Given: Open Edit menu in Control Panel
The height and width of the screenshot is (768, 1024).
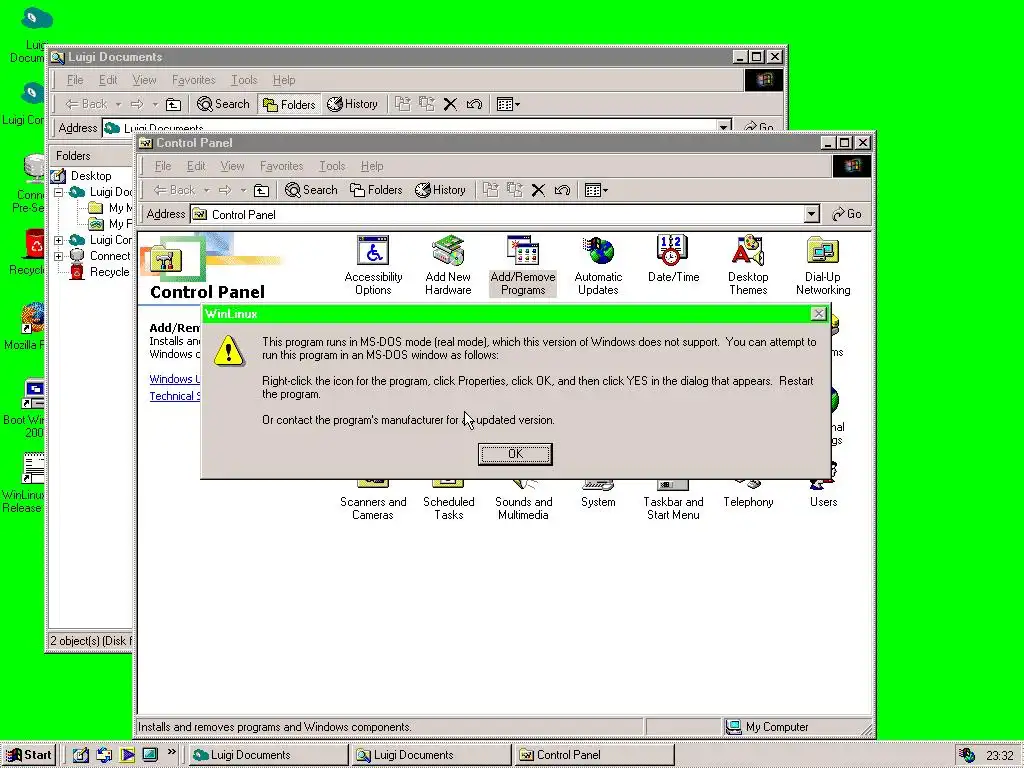Looking at the screenshot, I should pyautogui.click(x=196, y=166).
